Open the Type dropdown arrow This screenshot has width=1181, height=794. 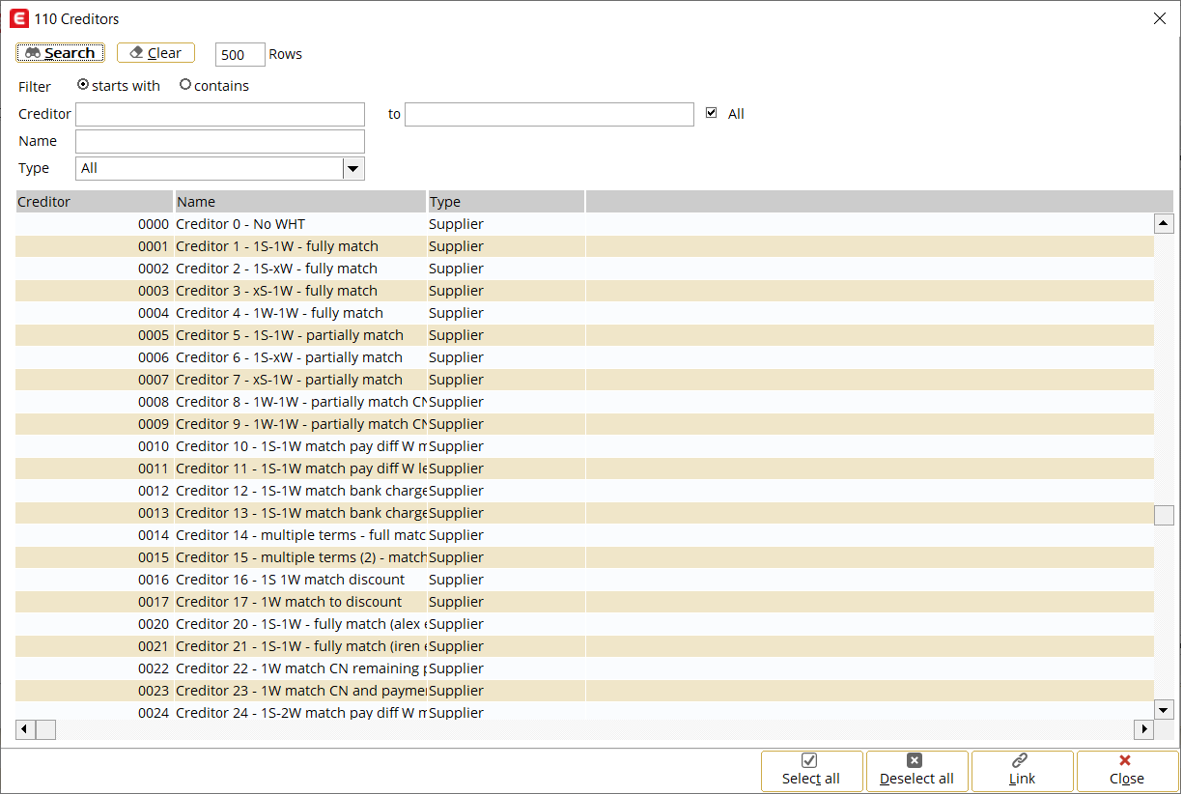[353, 169]
